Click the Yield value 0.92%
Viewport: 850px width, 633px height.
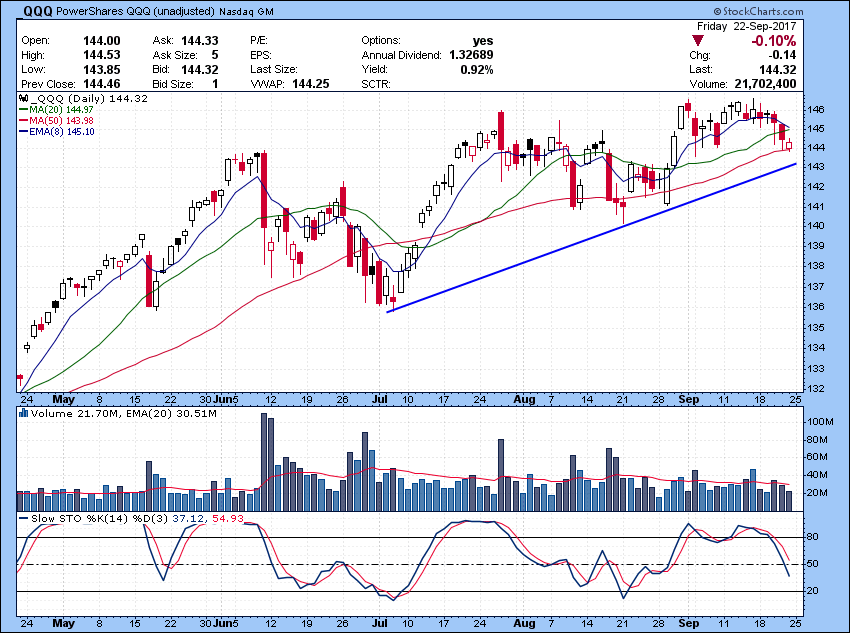pyautogui.click(x=476, y=69)
